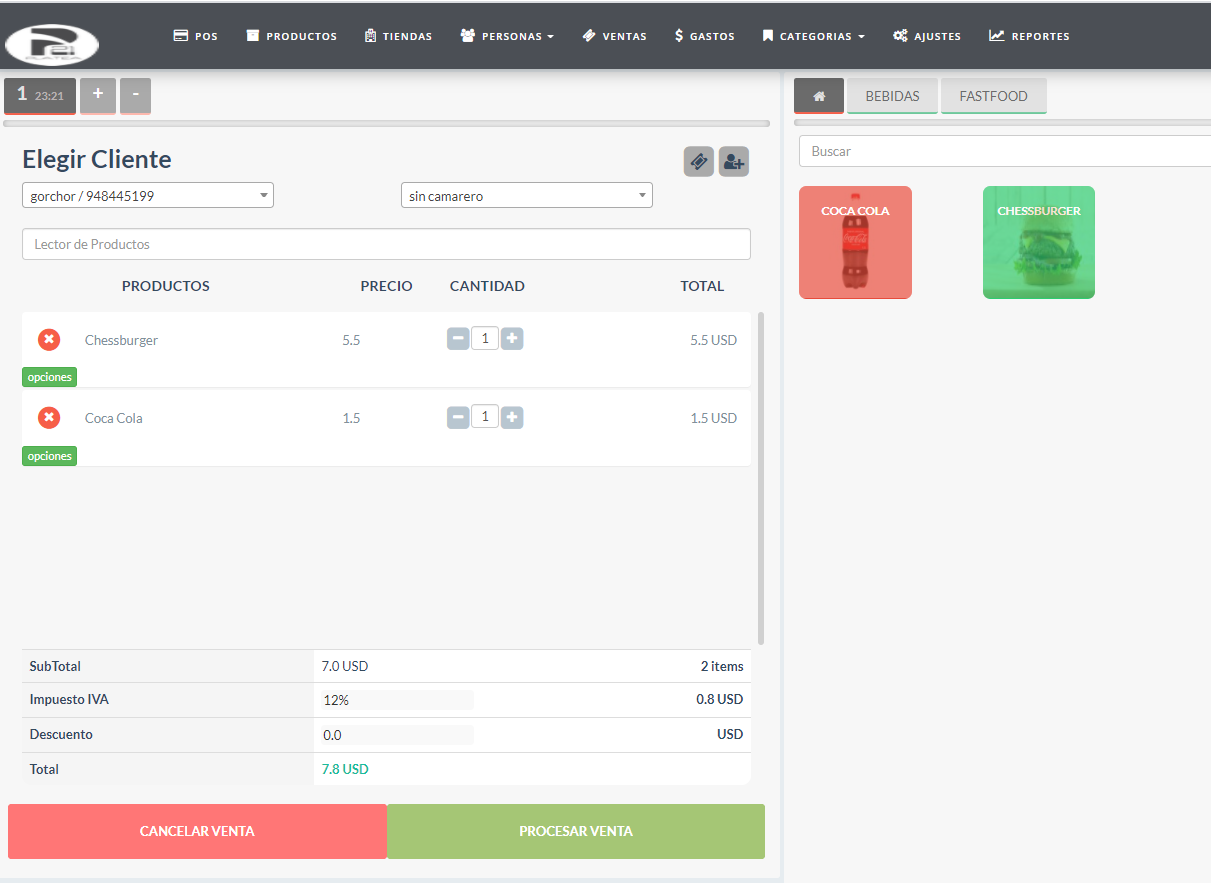Switch to the BEBIDAS tab
This screenshot has height=883, width=1211.
click(892, 95)
